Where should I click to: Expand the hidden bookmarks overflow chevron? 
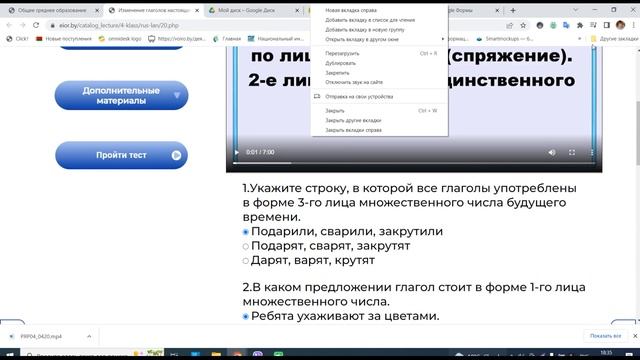[580, 39]
